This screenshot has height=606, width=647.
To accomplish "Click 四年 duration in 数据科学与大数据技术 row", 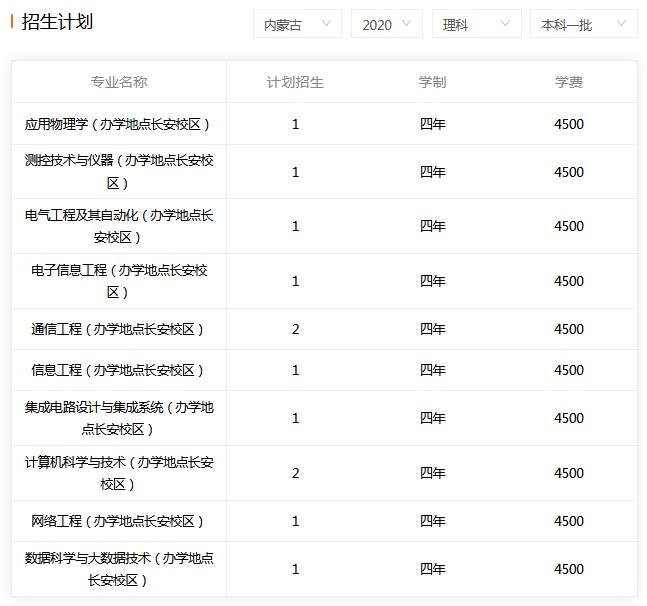I will pyautogui.click(x=432, y=569).
